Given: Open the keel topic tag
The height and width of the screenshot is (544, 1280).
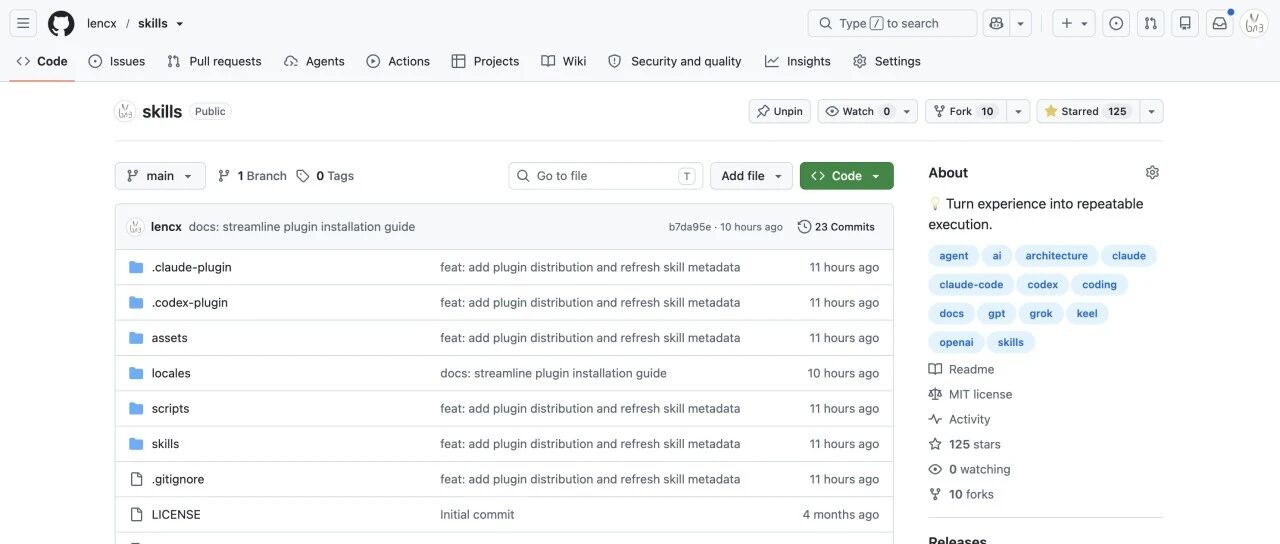Looking at the screenshot, I should [1087, 314].
